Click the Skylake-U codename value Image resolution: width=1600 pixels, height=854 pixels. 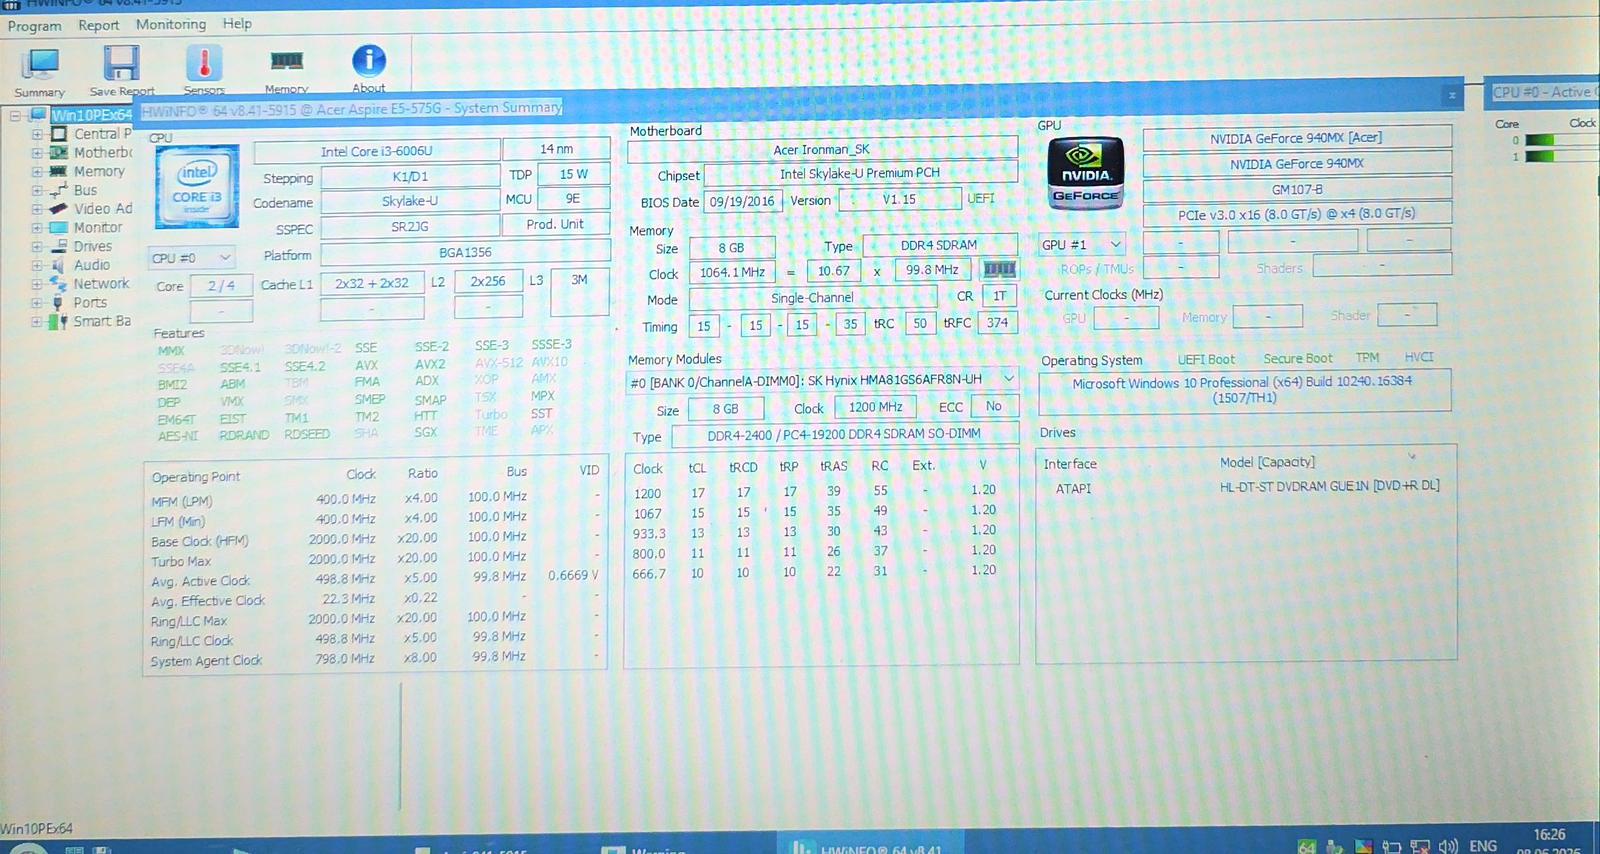click(410, 201)
